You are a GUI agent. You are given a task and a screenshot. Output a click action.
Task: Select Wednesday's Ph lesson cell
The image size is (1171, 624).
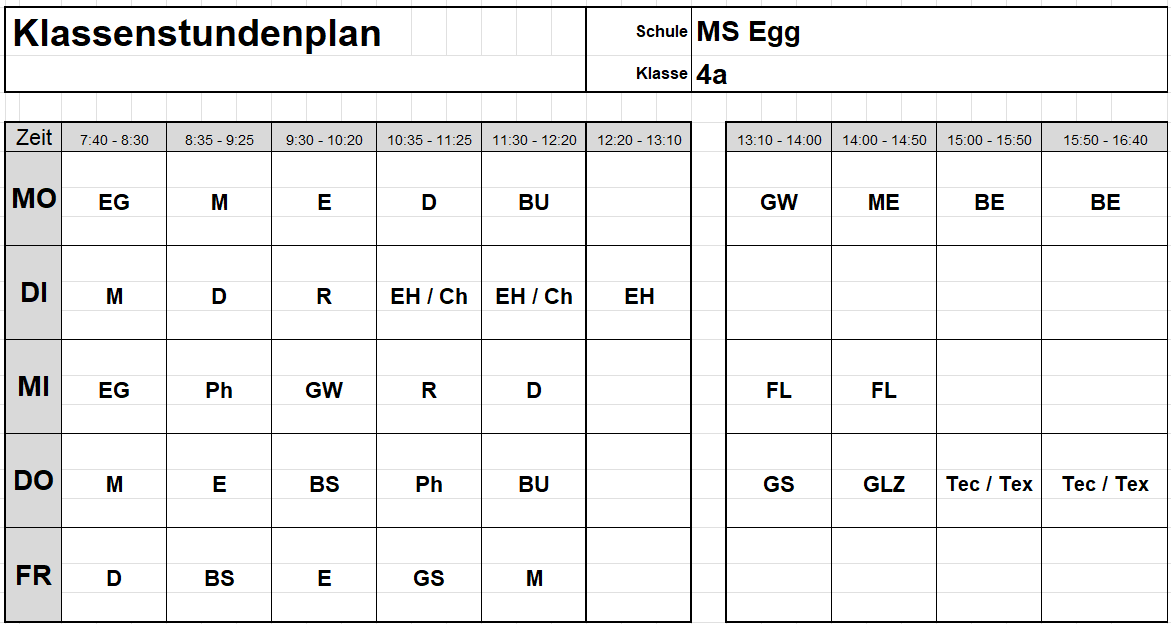(x=219, y=387)
